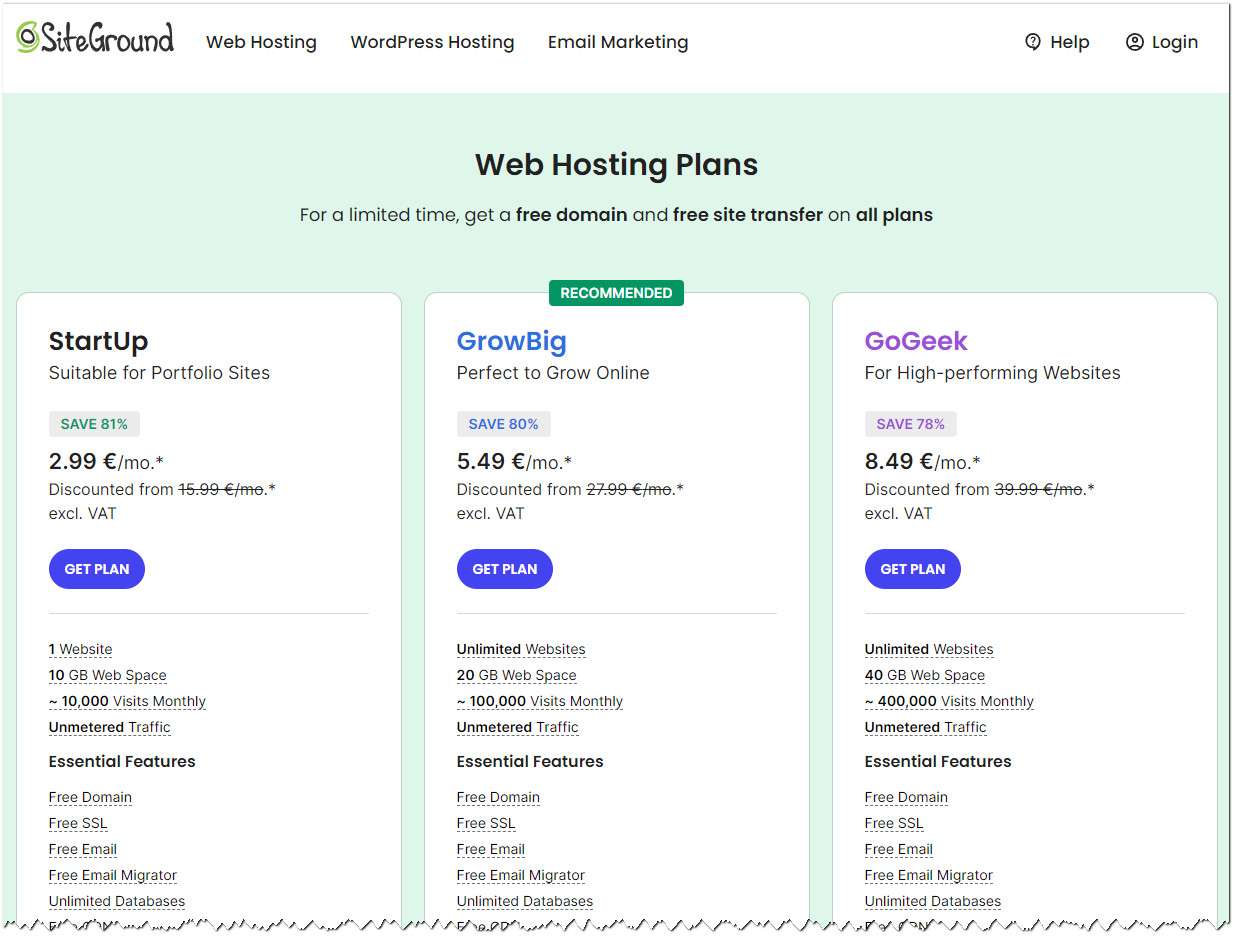Screen dimensions: 1233x940
Task: Click the Help question mark icon
Action: tap(1033, 42)
